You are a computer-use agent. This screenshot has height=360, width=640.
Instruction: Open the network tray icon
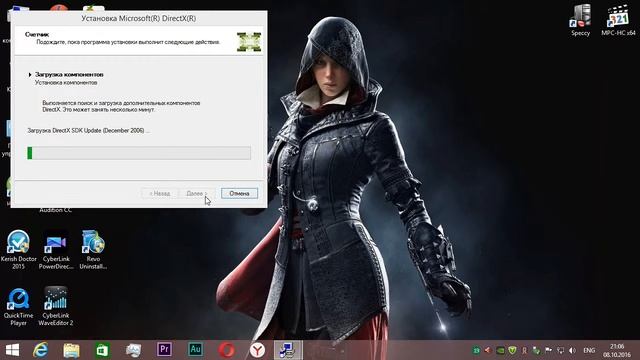pyautogui.click(x=561, y=350)
